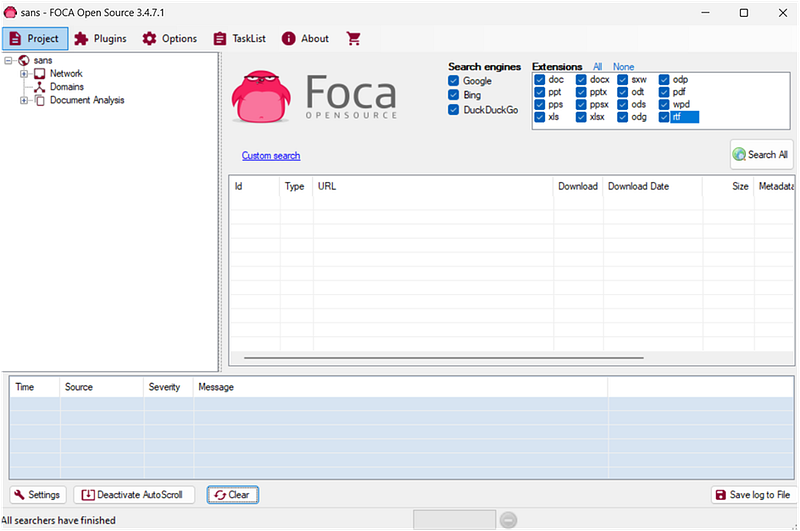The width and height of the screenshot is (800, 531).
Task: Click the FOCA app icon in title bar
Action: pyautogui.click(x=10, y=12)
